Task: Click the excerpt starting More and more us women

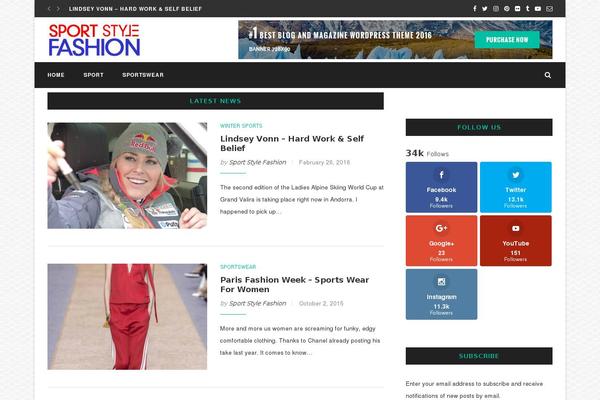Action: [300, 341]
